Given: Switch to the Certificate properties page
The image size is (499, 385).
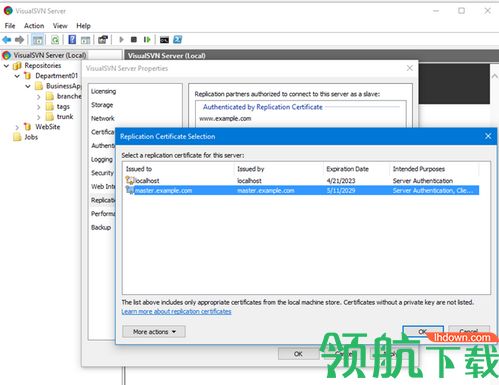Looking at the screenshot, I should click(x=103, y=132).
